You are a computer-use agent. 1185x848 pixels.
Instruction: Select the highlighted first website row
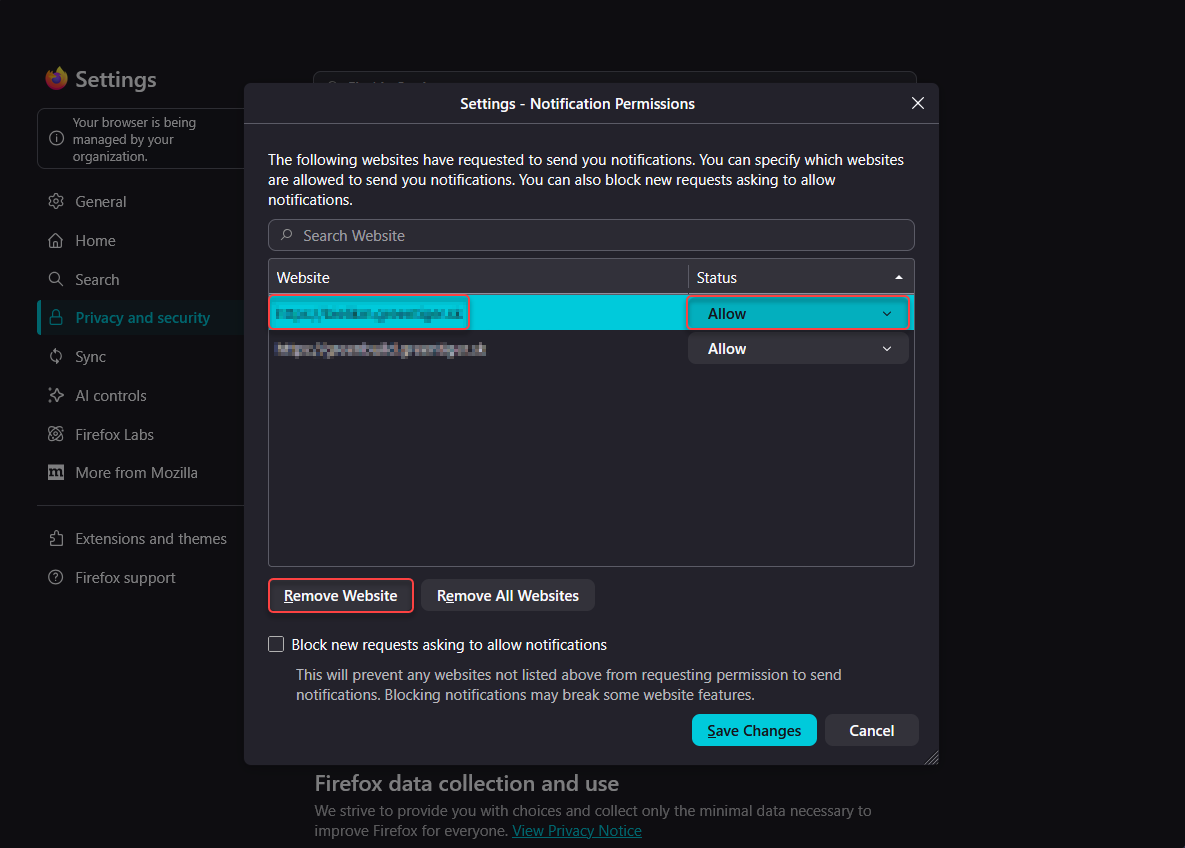click(591, 313)
